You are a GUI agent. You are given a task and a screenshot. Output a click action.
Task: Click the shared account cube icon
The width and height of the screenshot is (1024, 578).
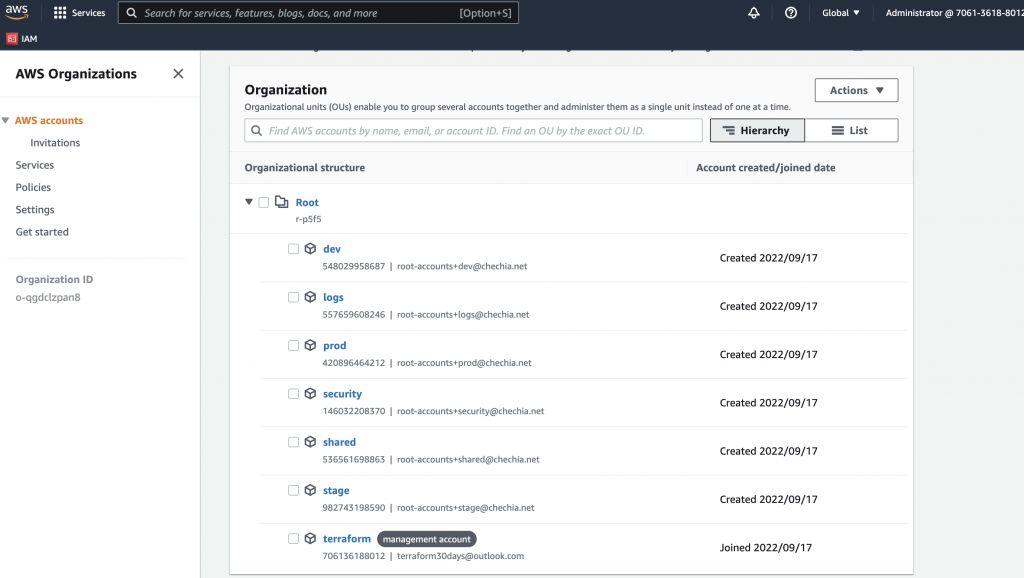point(310,442)
